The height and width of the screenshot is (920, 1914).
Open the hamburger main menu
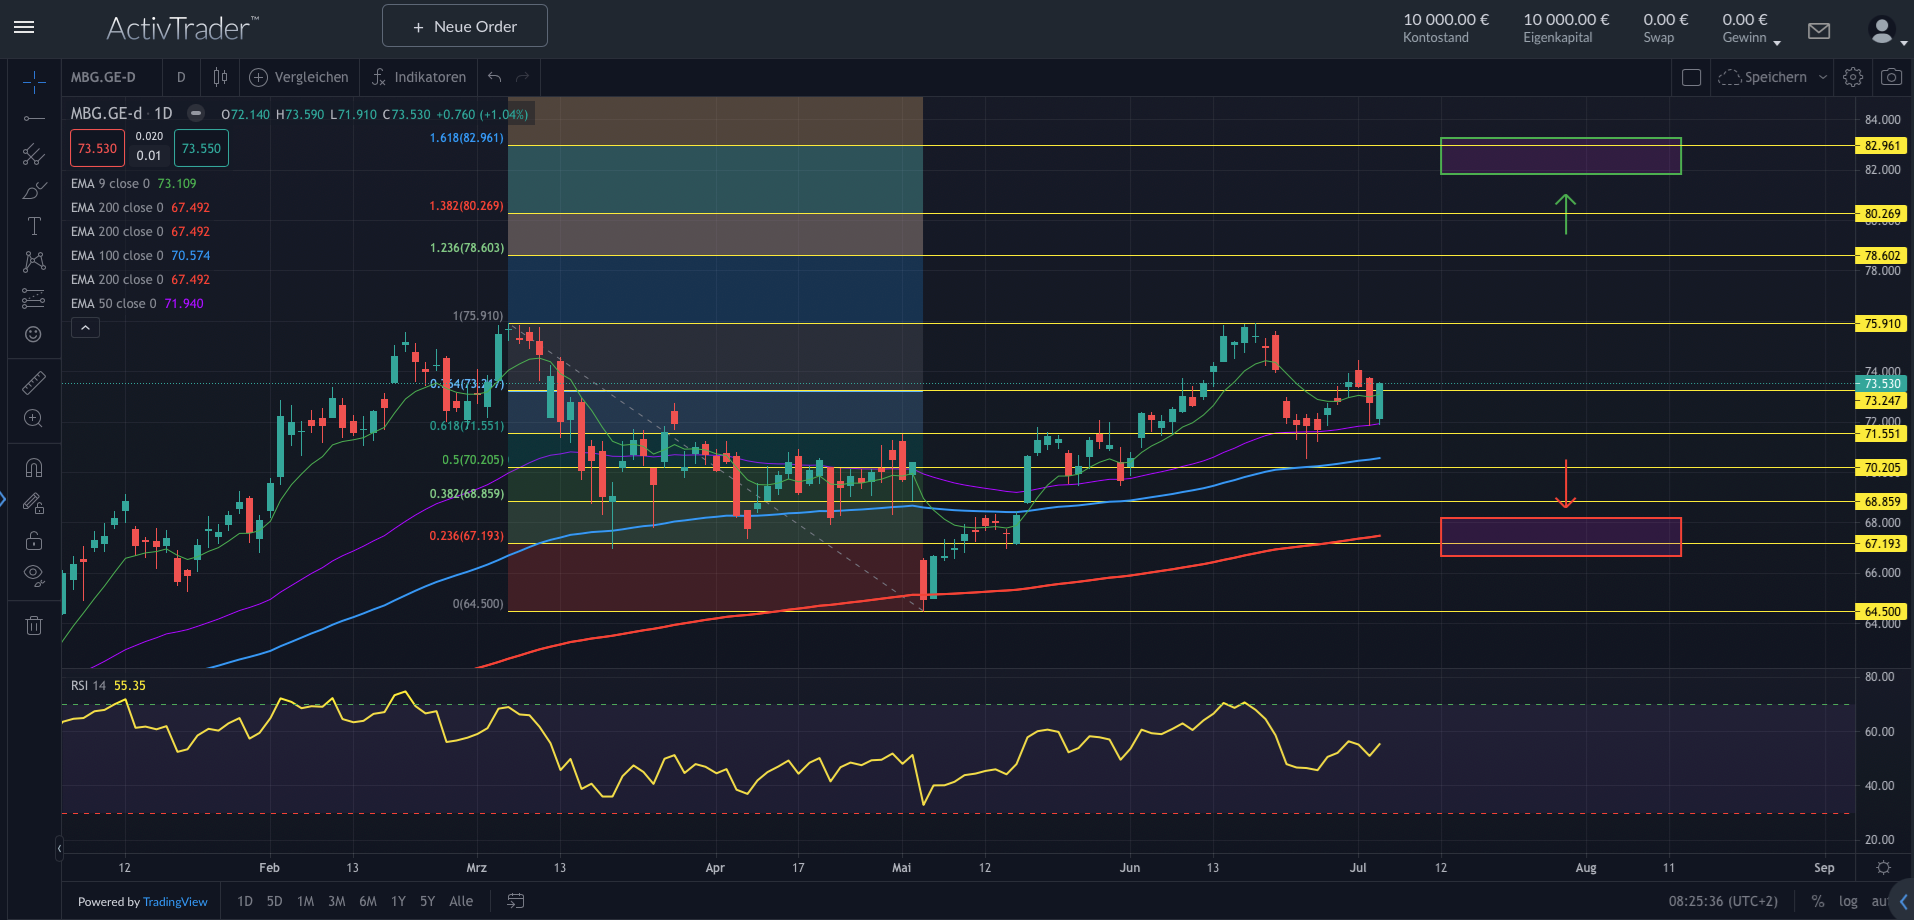pos(24,27)
